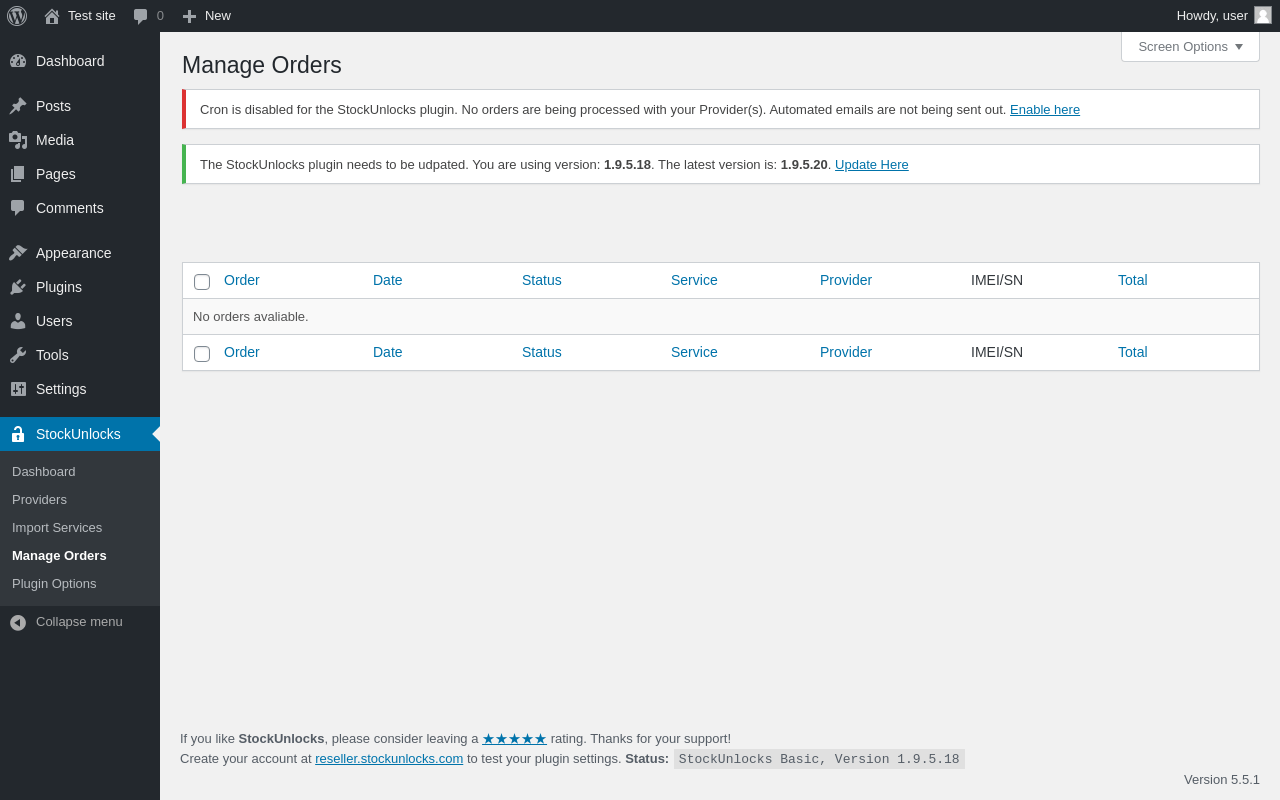Click the Update Here link

(872, 164)
